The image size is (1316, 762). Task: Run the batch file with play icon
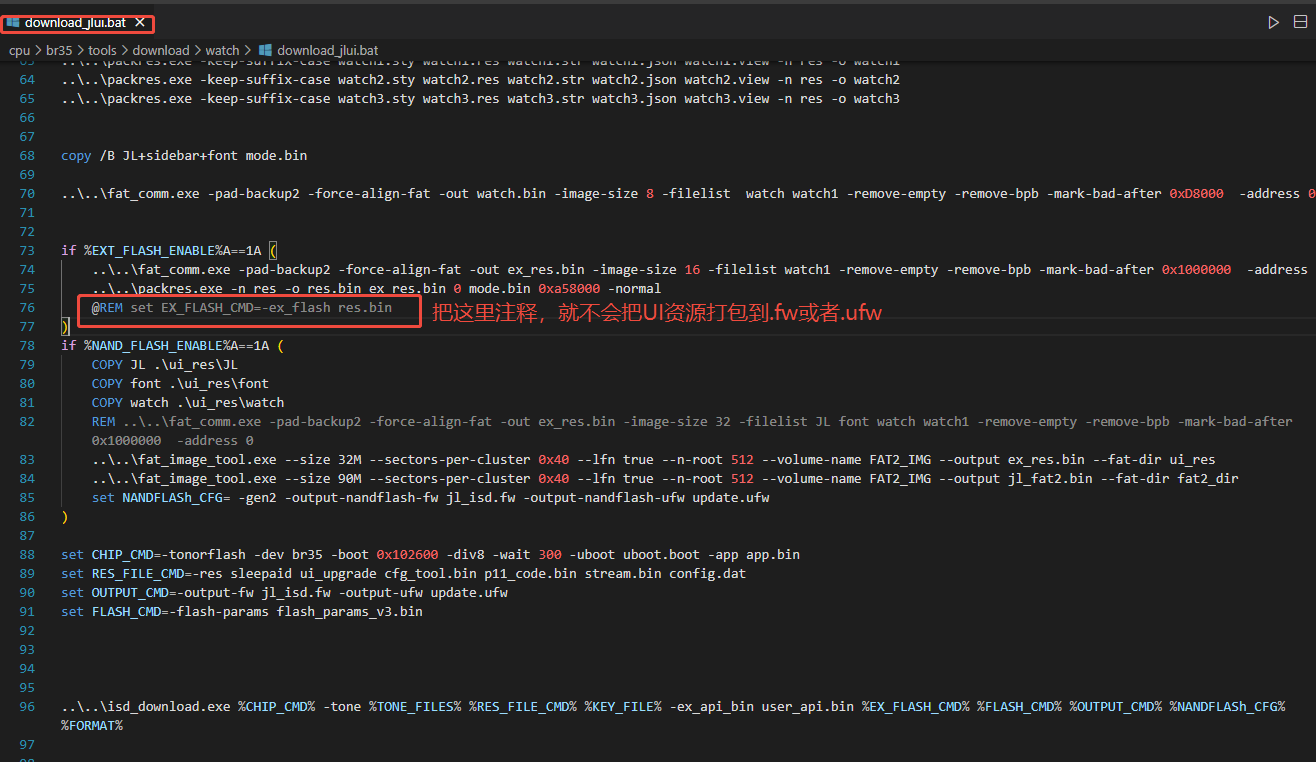coord(1273,22)
